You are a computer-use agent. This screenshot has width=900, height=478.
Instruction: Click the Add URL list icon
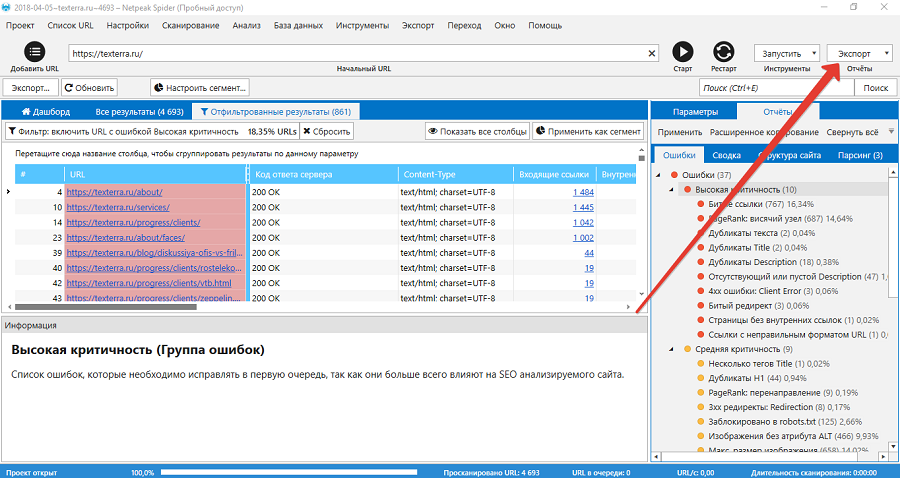coord(34,52)
